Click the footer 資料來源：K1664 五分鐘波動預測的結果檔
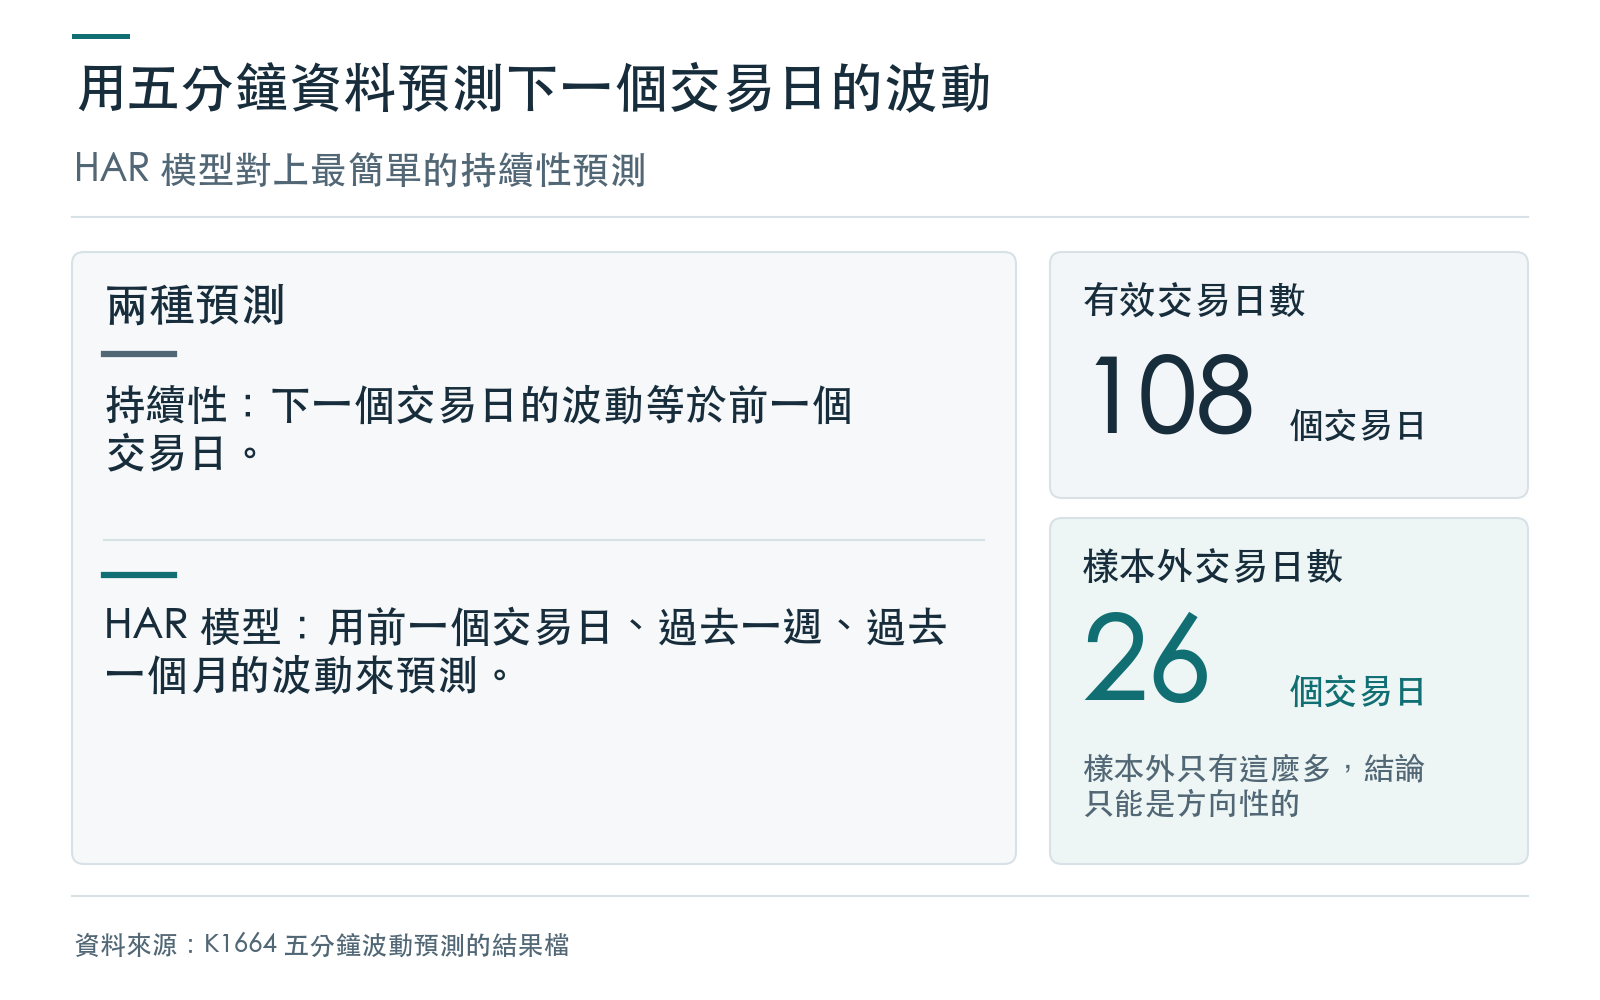 [x=322, y=945]
